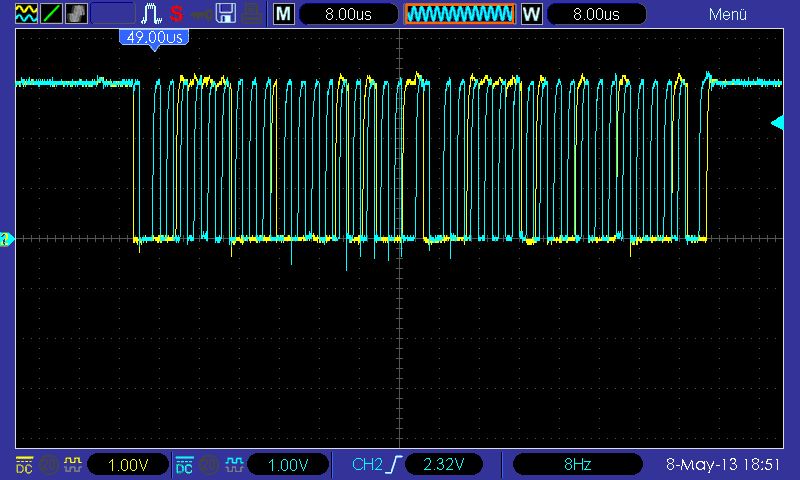Image resolution: width=800 pixels, height=480 pixels.
Task: Open the yellow channel 1.00V scale
Action: (127, 464)
